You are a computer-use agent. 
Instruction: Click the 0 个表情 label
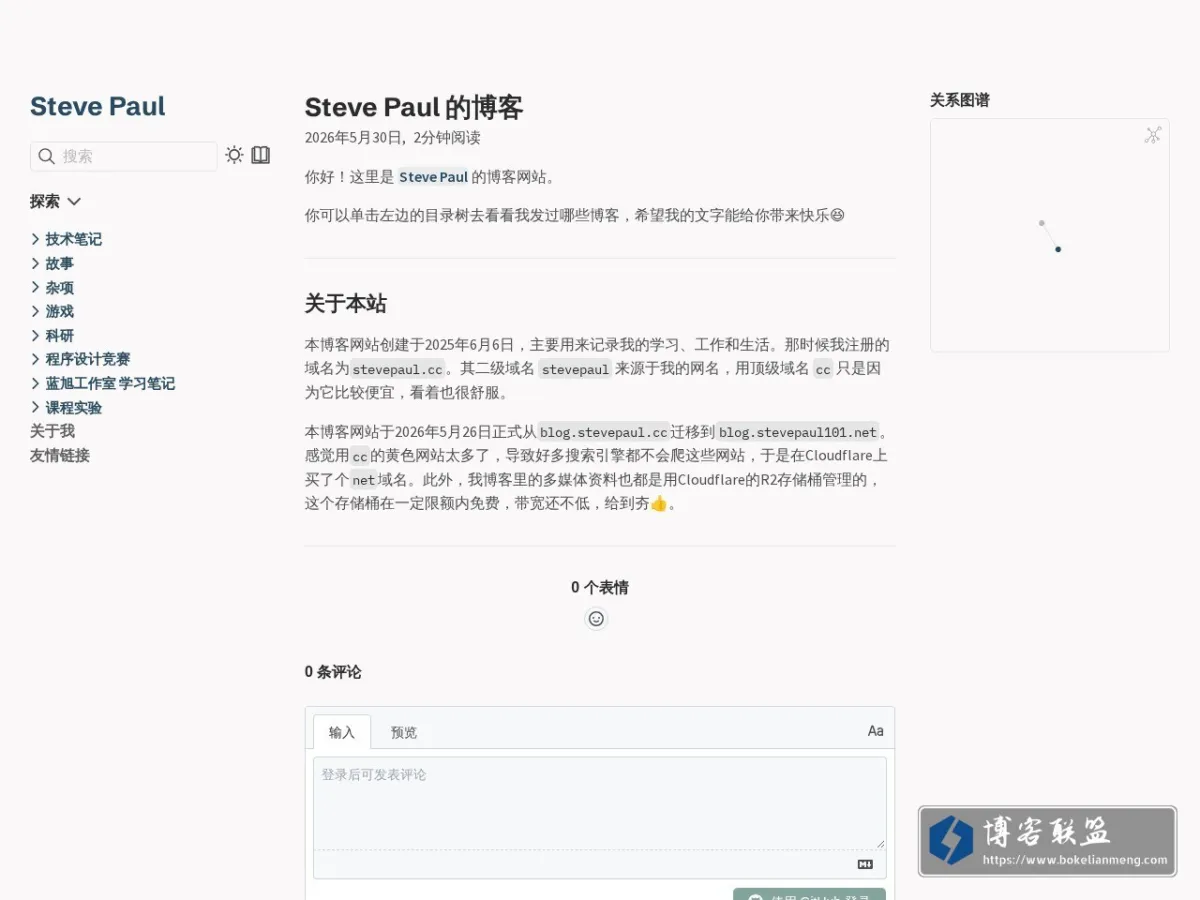coord(600,587)
